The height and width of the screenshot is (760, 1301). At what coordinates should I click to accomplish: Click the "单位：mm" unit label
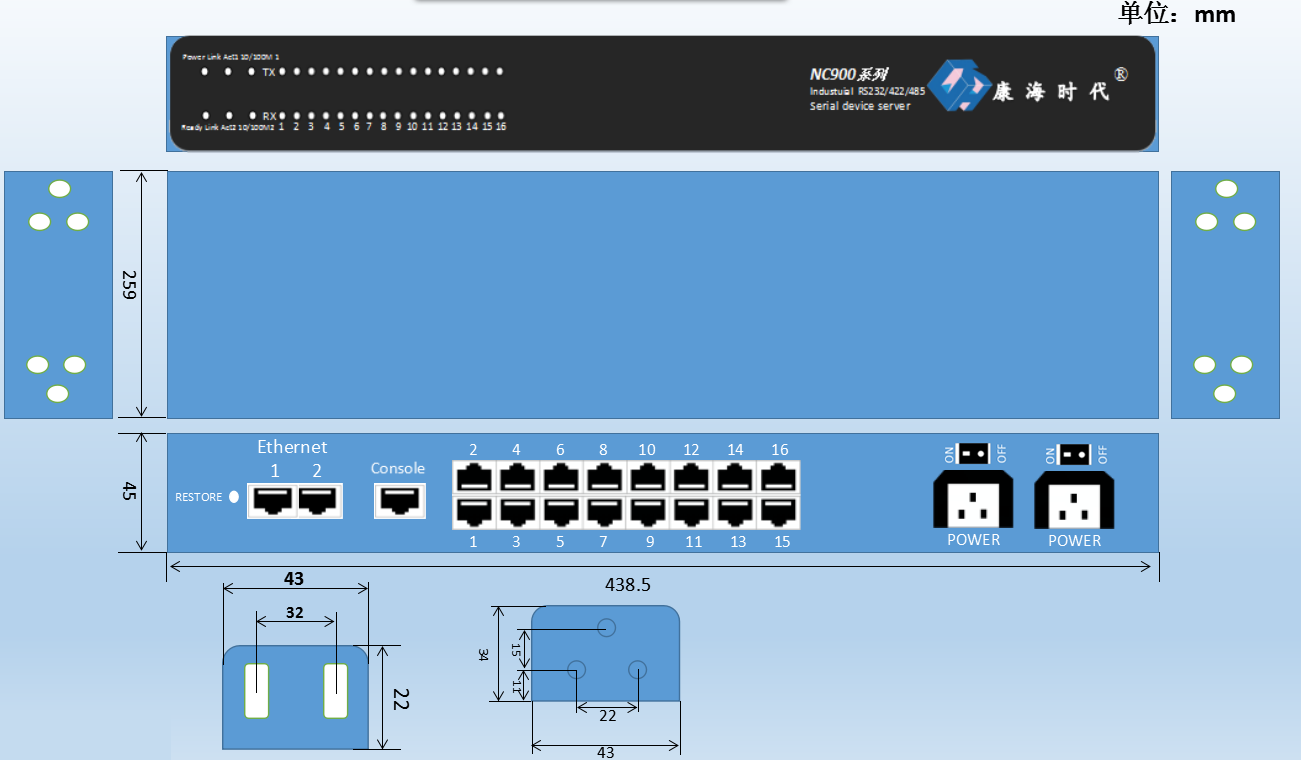(x=1177, y=14)
